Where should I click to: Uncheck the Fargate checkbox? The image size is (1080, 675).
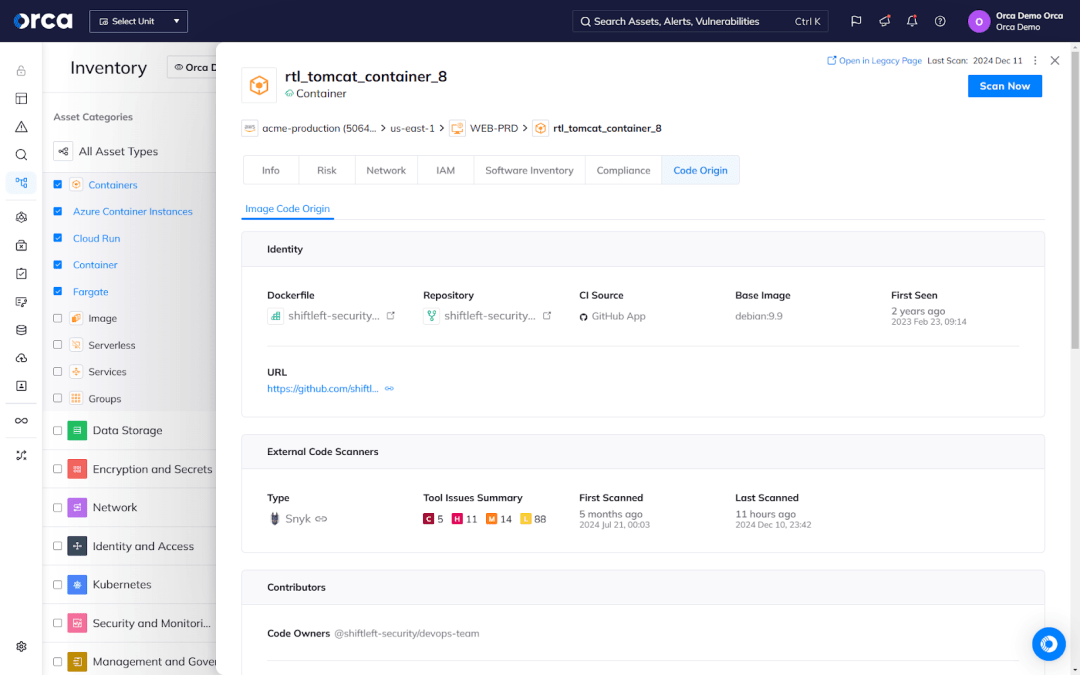[x=58, y=292]
